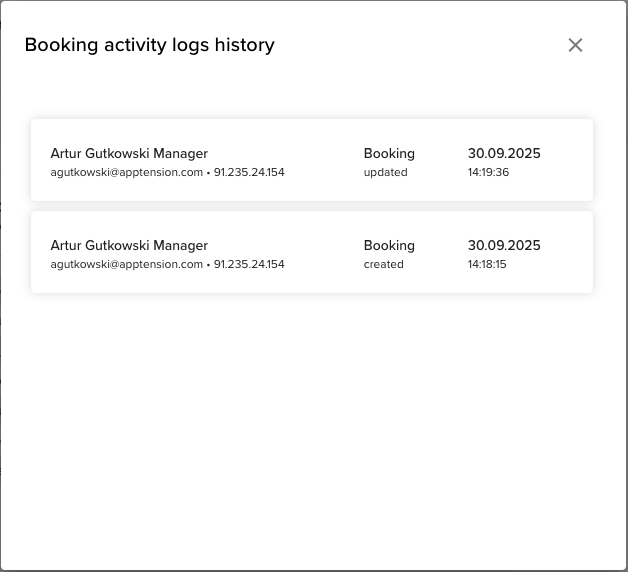This screenshot has height=572, width=628.
Task: Click IP 91.235.24.154 in updated entry
Action: [x=249, y=172]
